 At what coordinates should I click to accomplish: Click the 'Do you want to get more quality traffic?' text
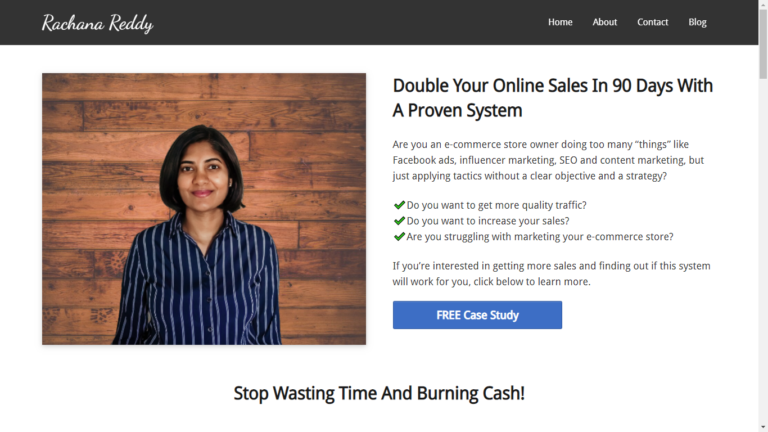point(496,205)
